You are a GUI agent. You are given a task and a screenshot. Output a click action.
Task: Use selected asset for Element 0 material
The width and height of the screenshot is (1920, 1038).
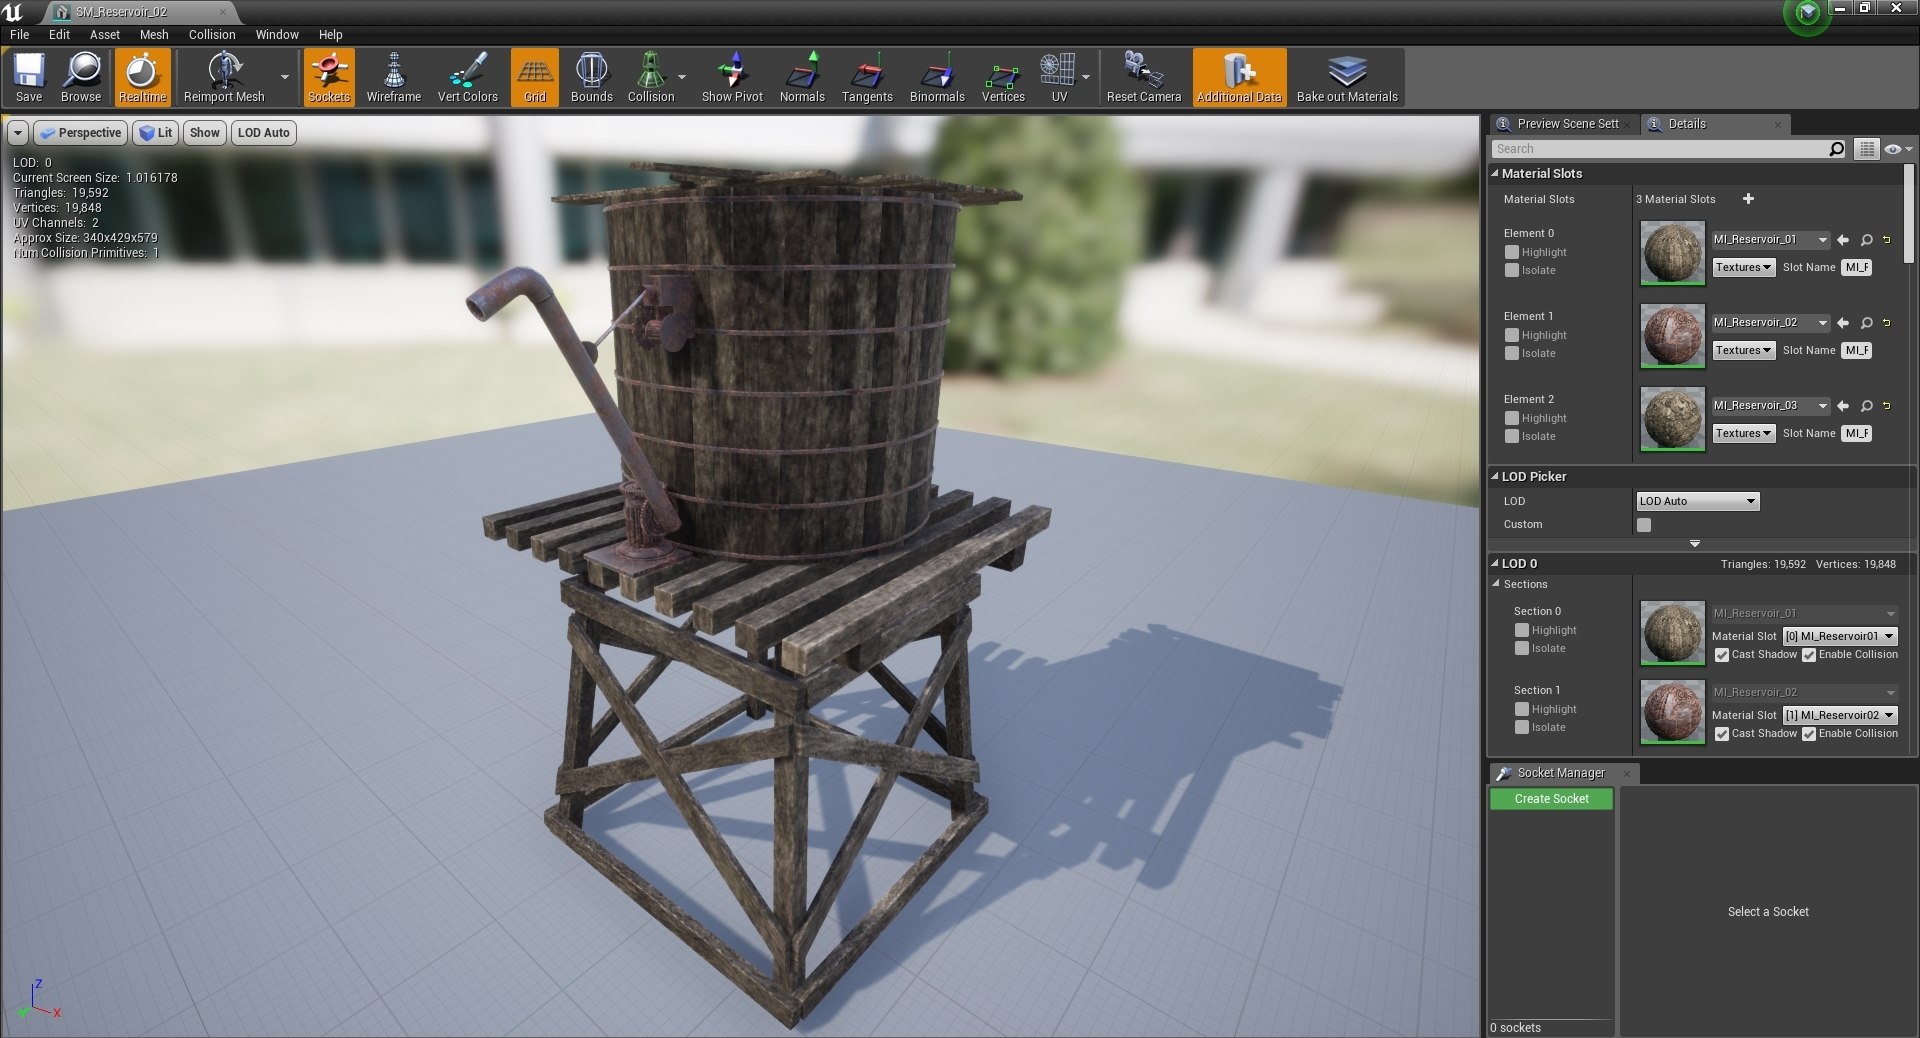[x=1843, y=240]
